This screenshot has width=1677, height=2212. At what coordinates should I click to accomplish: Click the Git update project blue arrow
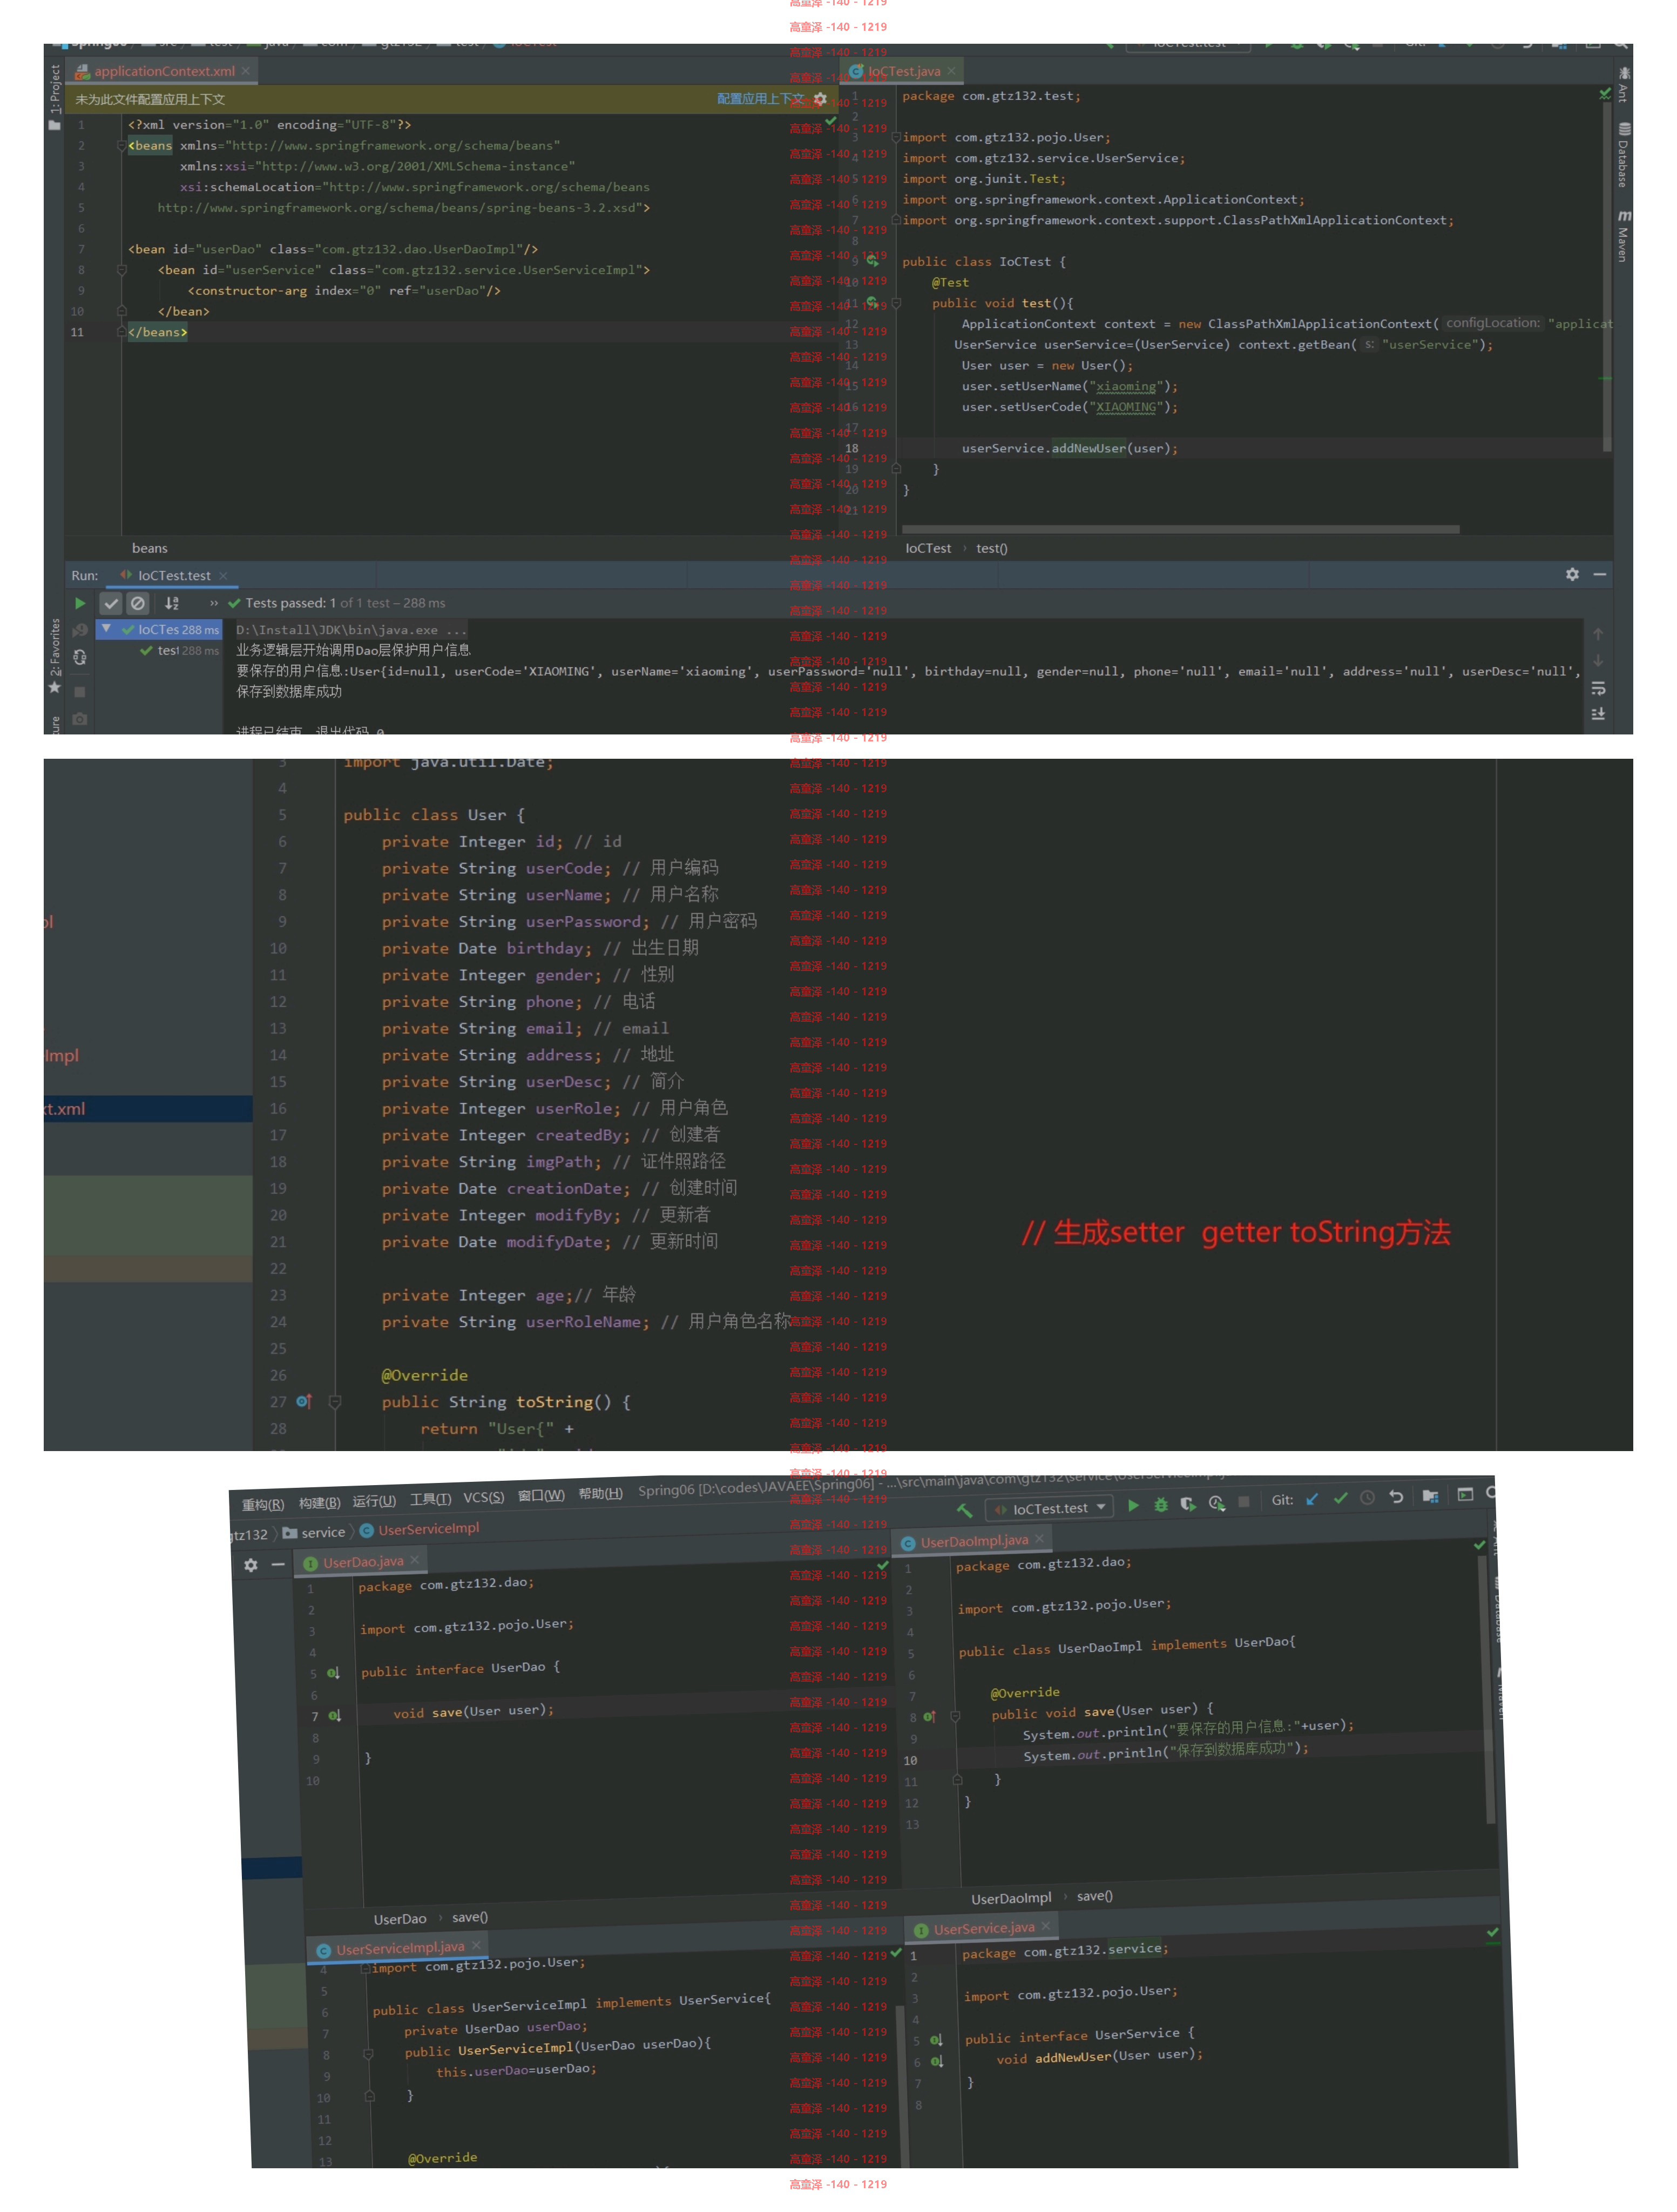coord(1312,1499)
